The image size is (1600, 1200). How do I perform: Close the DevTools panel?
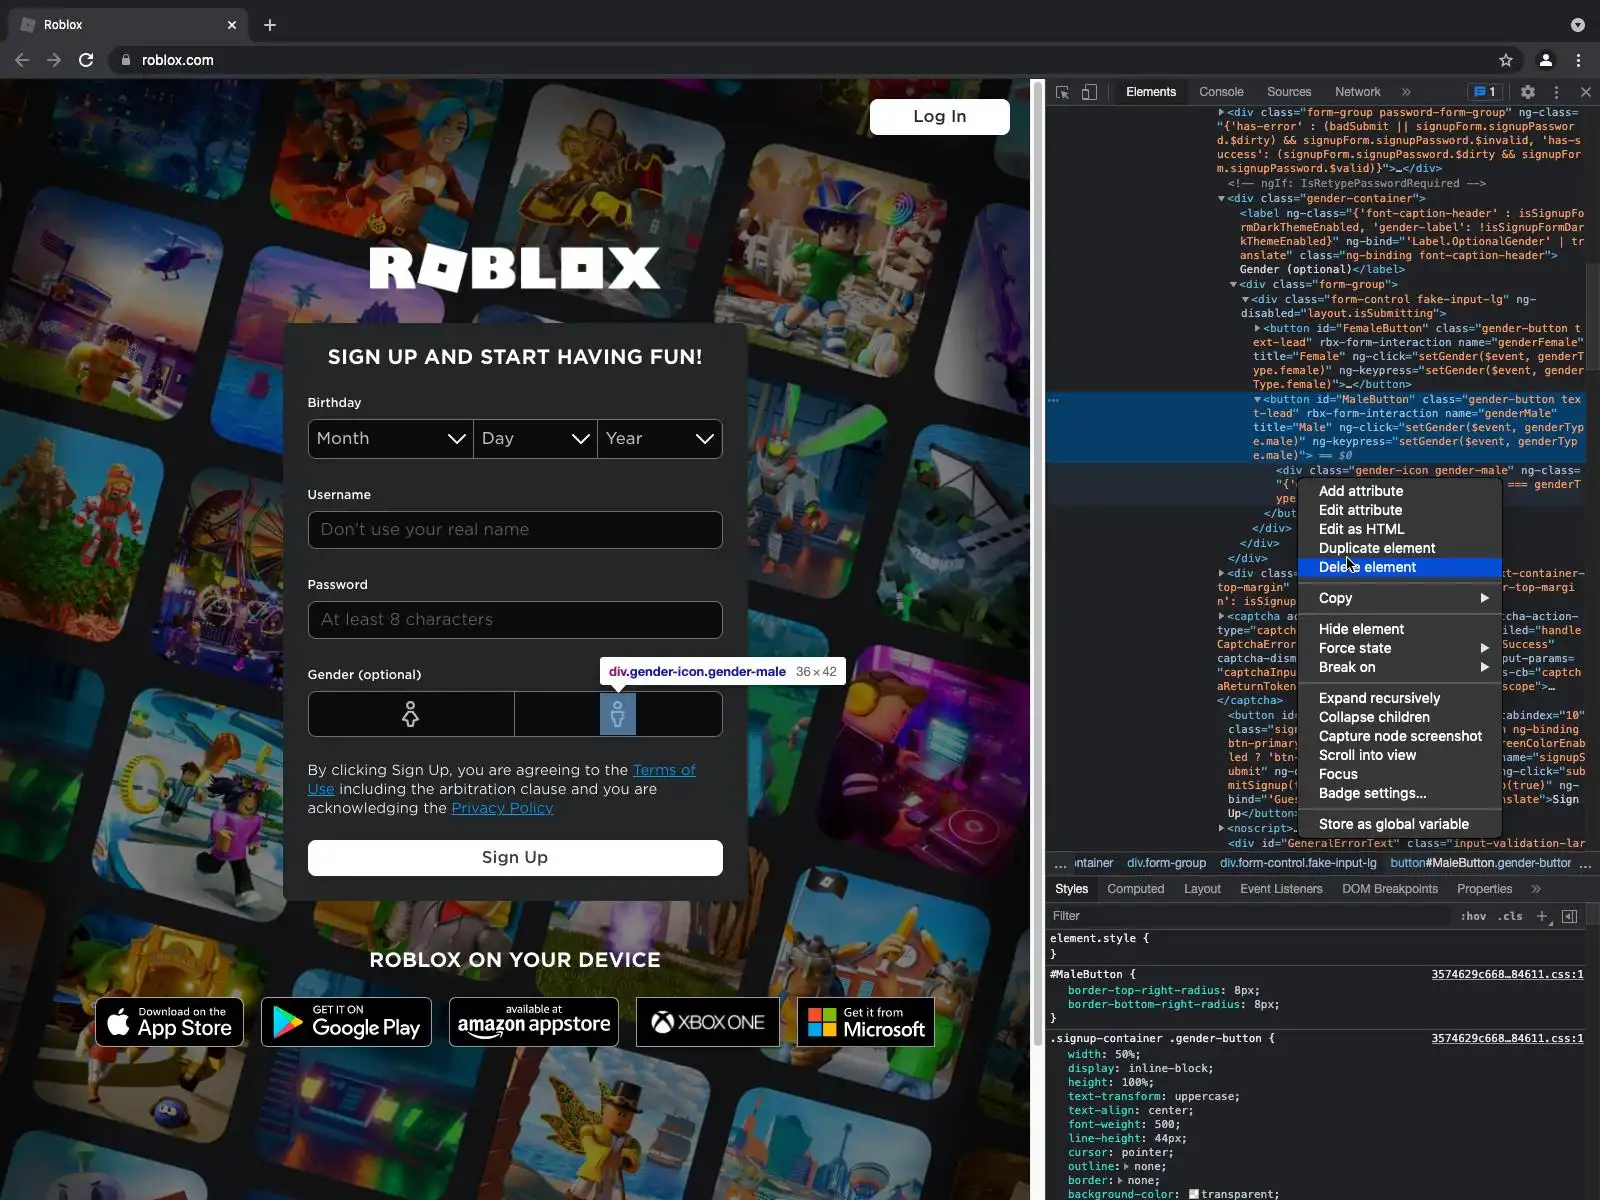1585,92
